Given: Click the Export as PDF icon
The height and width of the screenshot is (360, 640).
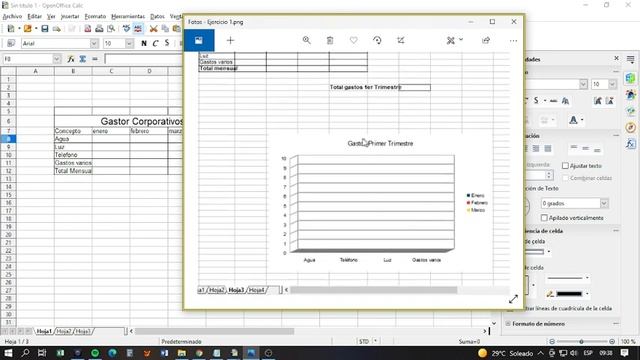Looking at the screenshot, I should coord(87,29).
